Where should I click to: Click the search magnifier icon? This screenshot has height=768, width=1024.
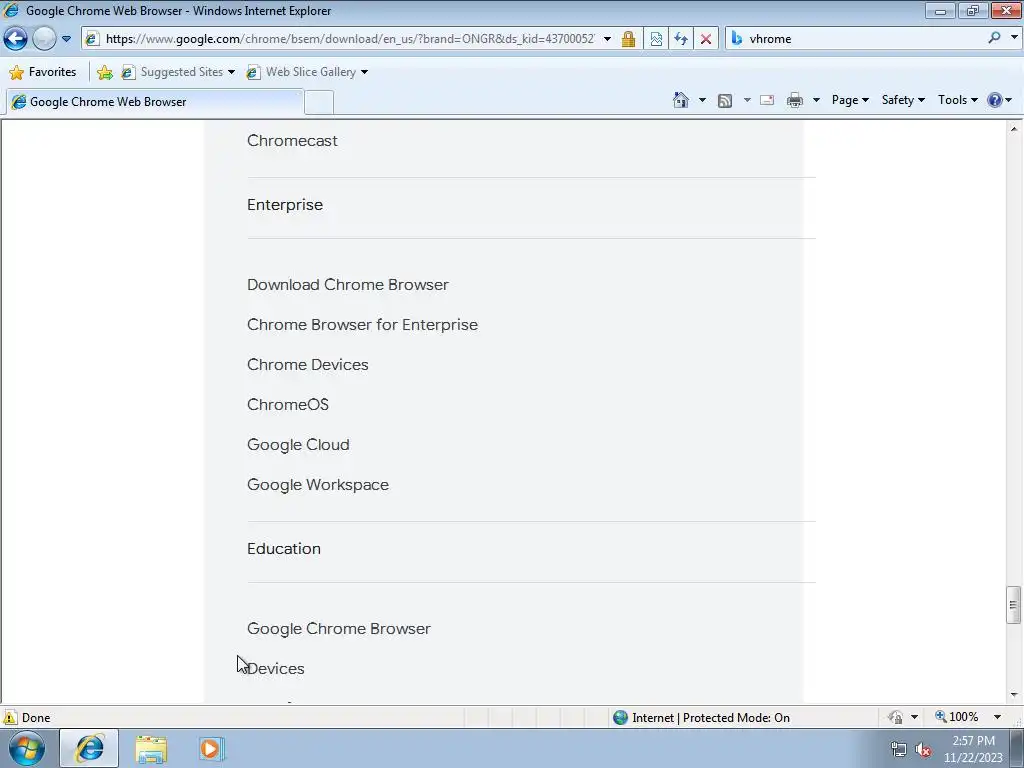coord(994,38)
